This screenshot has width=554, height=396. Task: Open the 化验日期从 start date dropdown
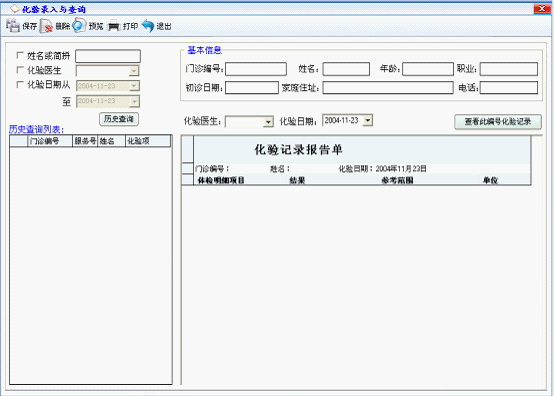tap(134, 86)
